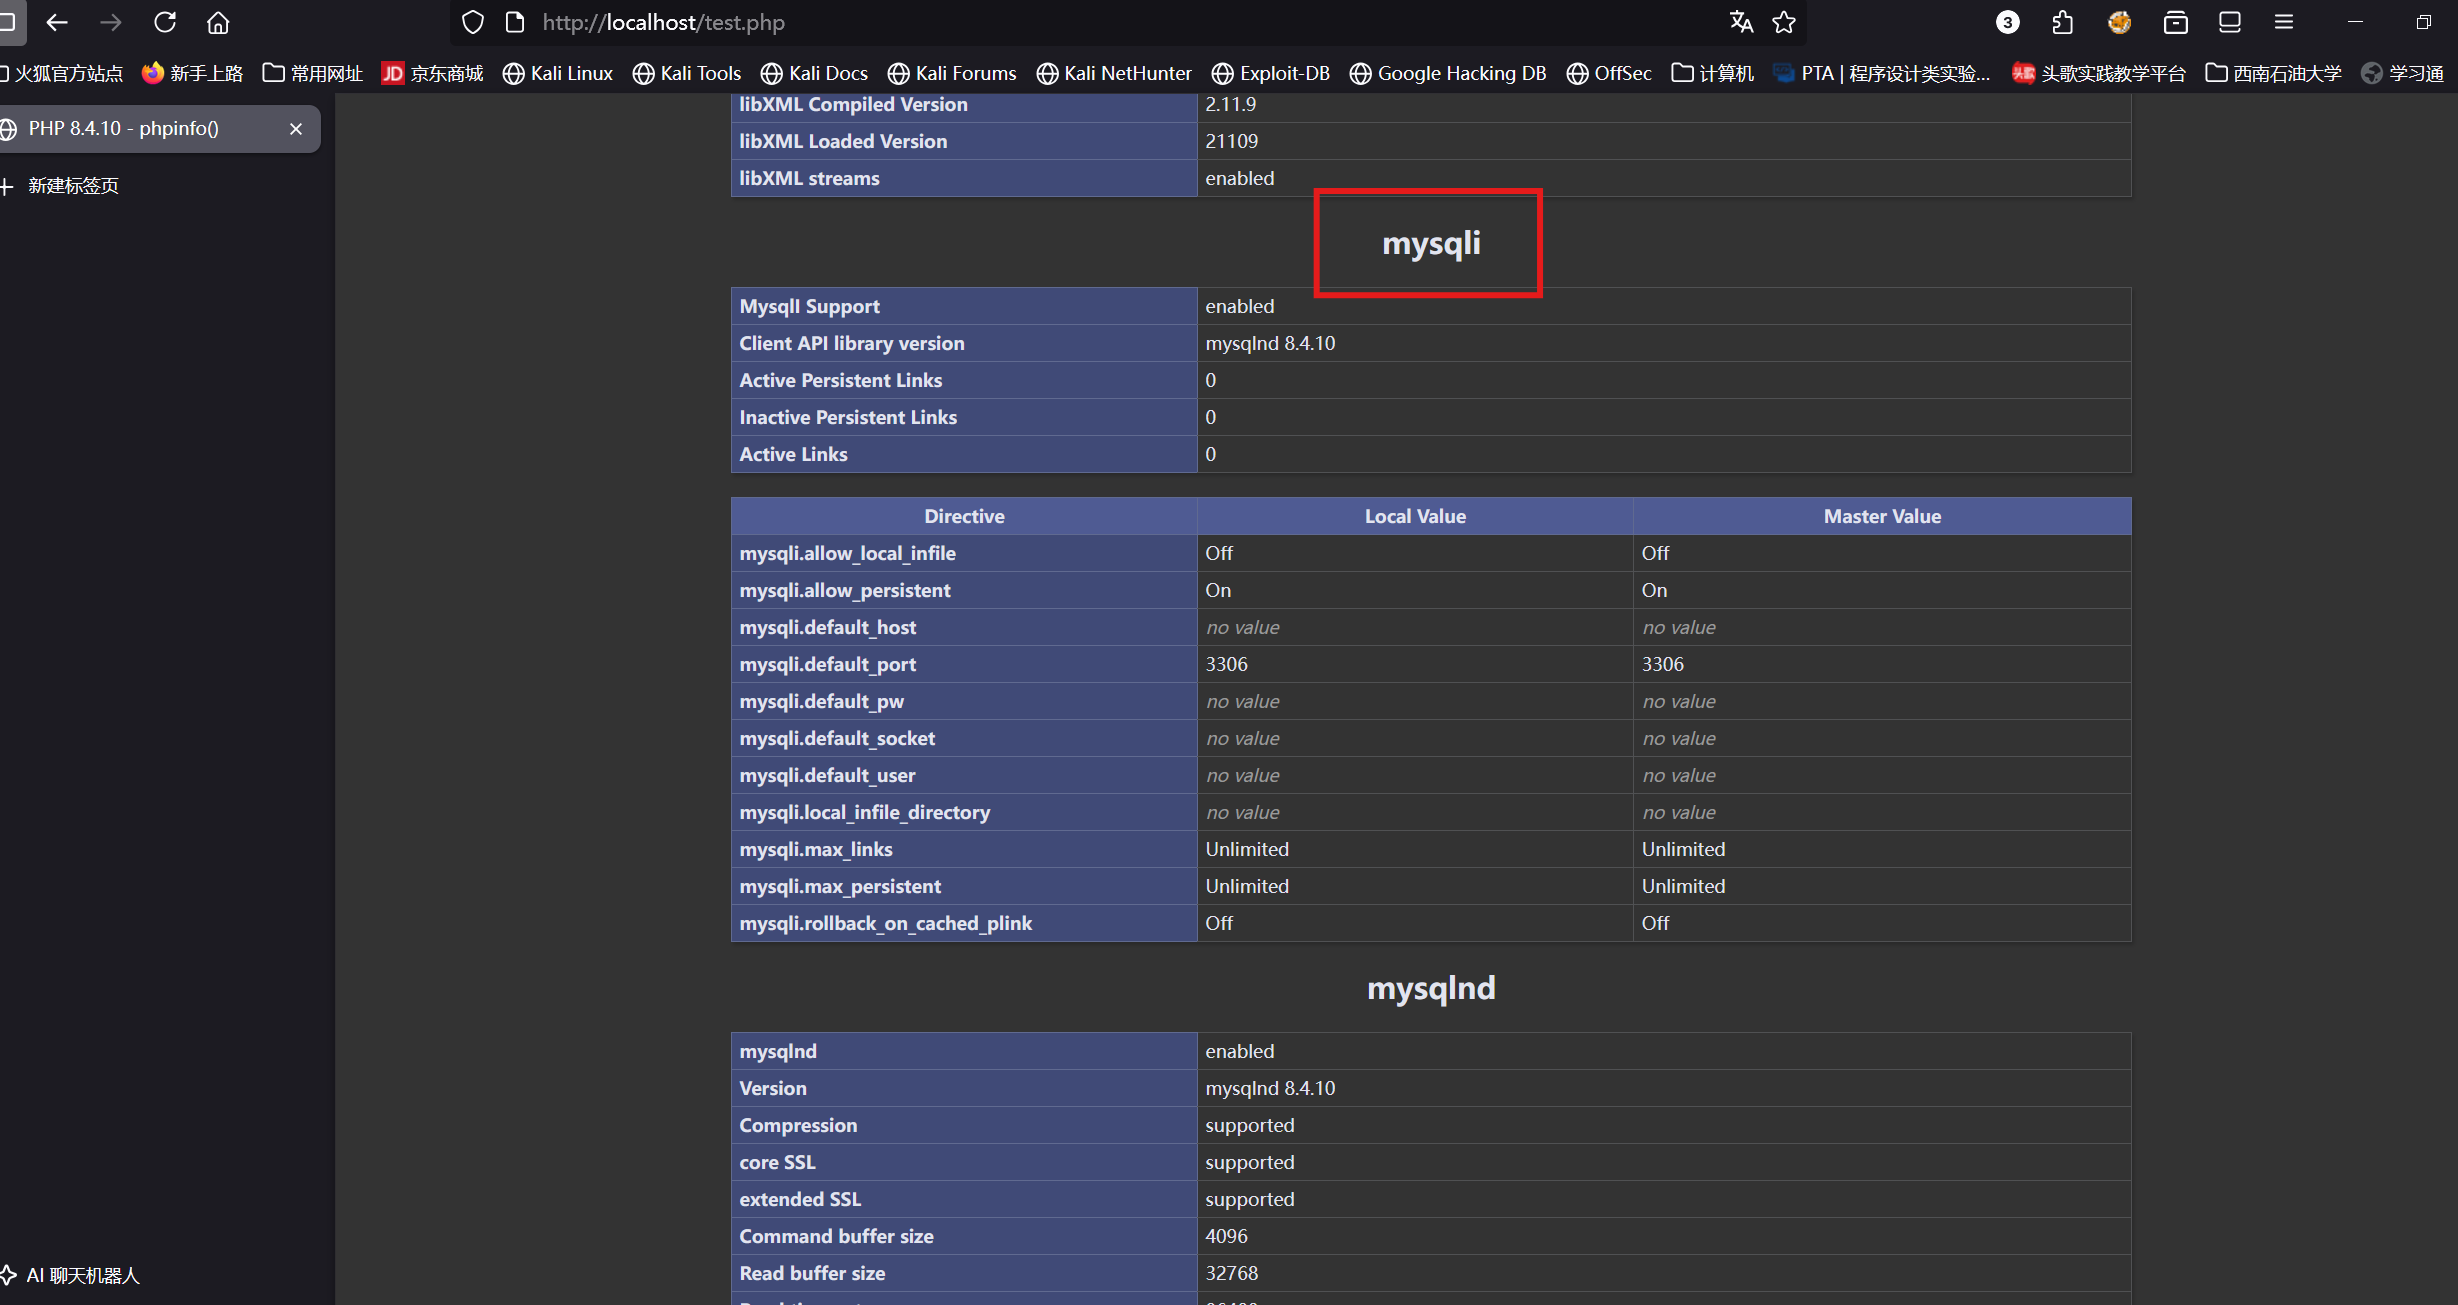This screenshot has width=2458, height=1305.
Task: Bookmark this page with the star icon
Action: tap(1783, 22)
